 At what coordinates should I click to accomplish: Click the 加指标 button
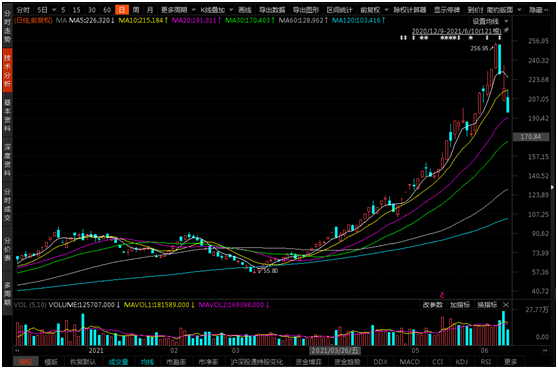pos(459,305)
